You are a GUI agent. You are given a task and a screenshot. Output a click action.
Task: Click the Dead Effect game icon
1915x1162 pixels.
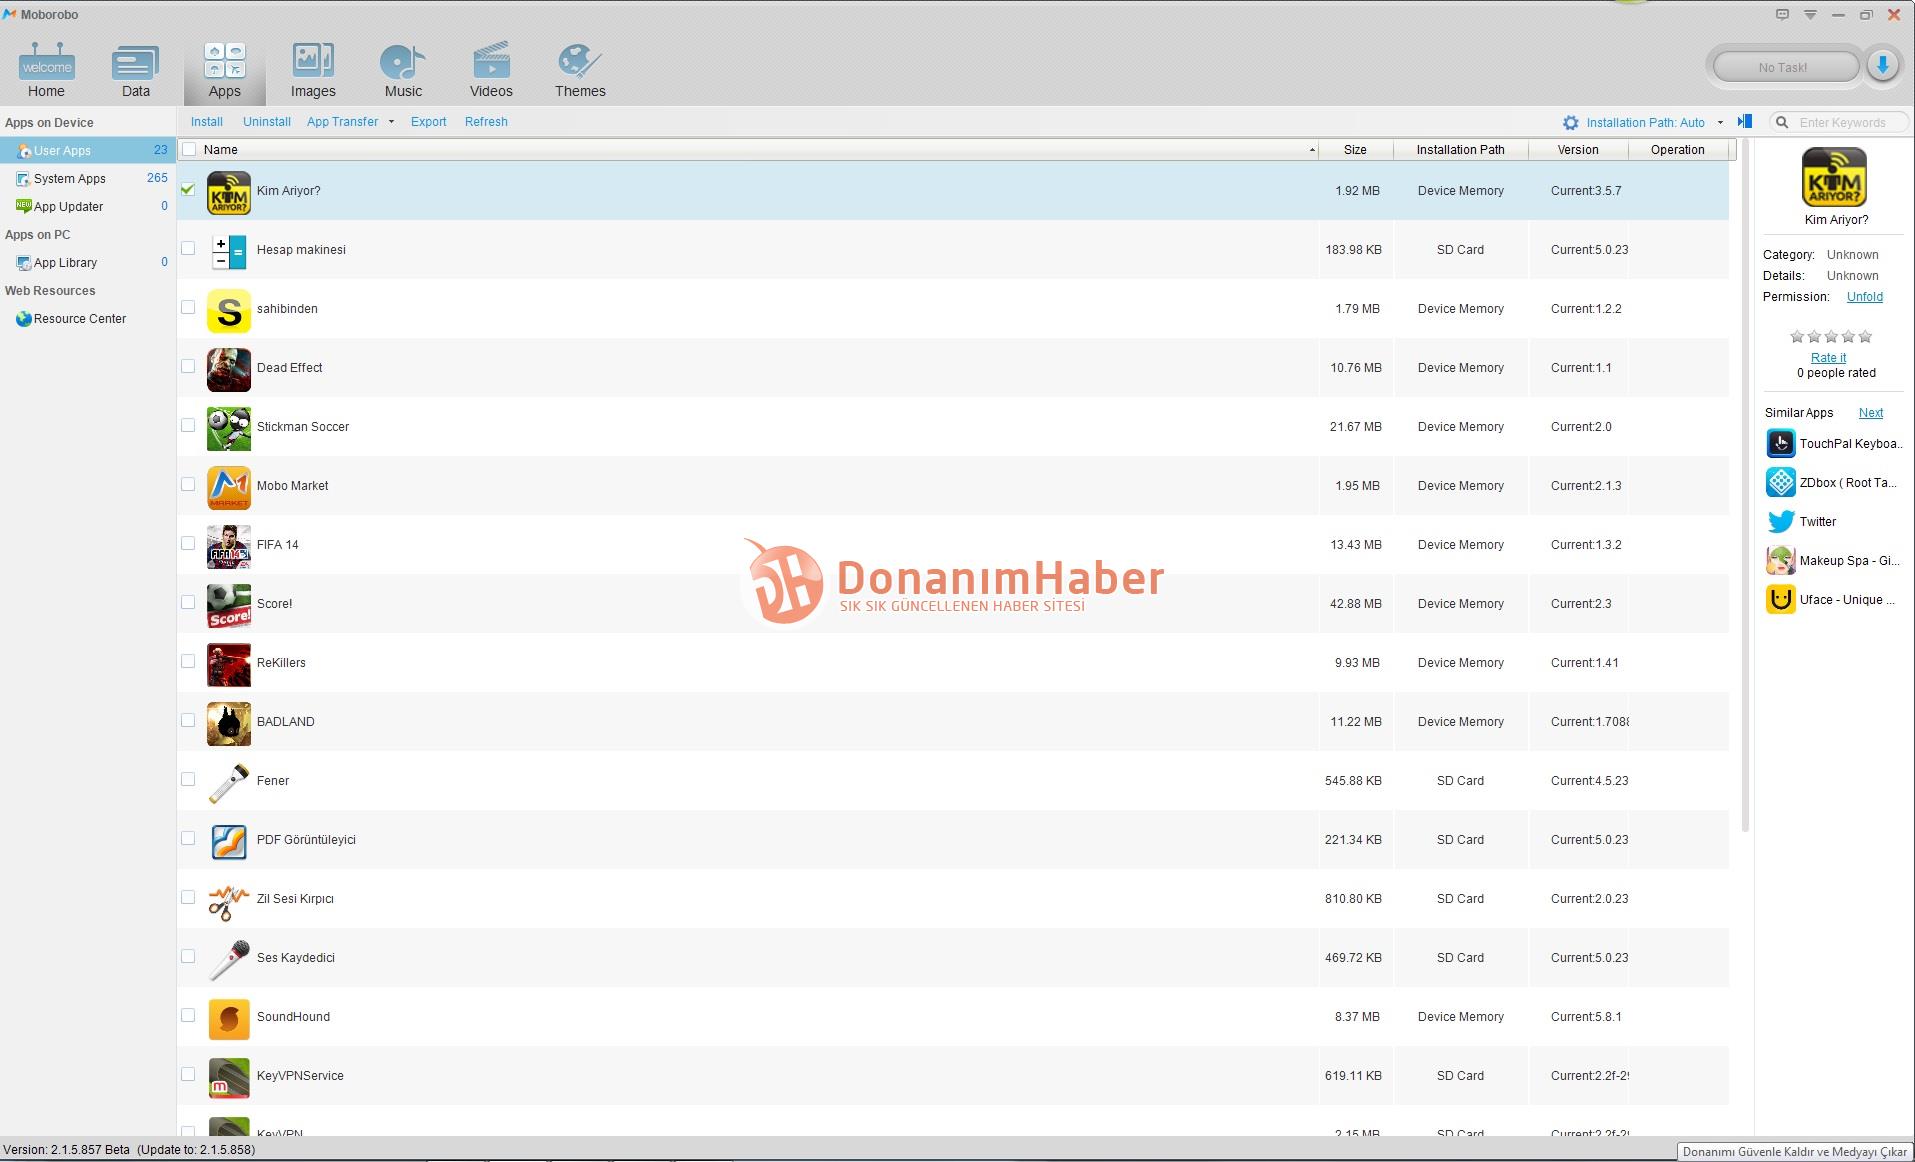(229, 370)
